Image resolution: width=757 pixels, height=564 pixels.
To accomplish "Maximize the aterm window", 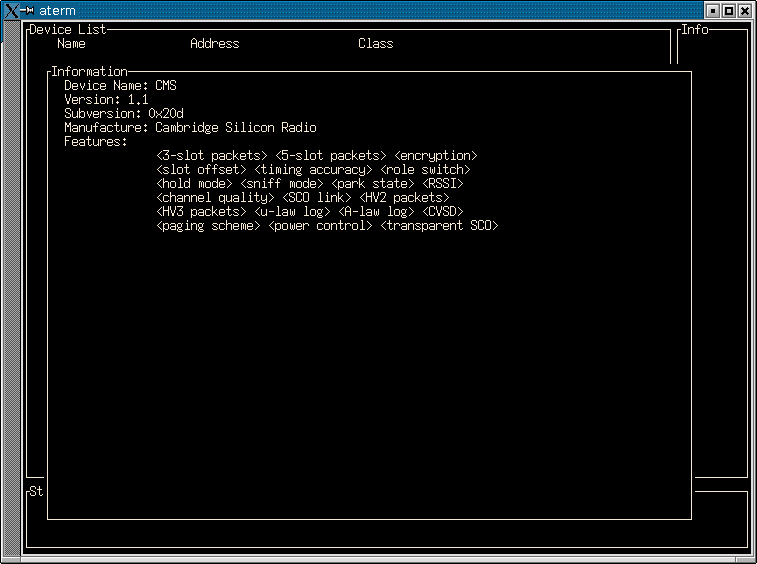I will (x=729, y=11).
